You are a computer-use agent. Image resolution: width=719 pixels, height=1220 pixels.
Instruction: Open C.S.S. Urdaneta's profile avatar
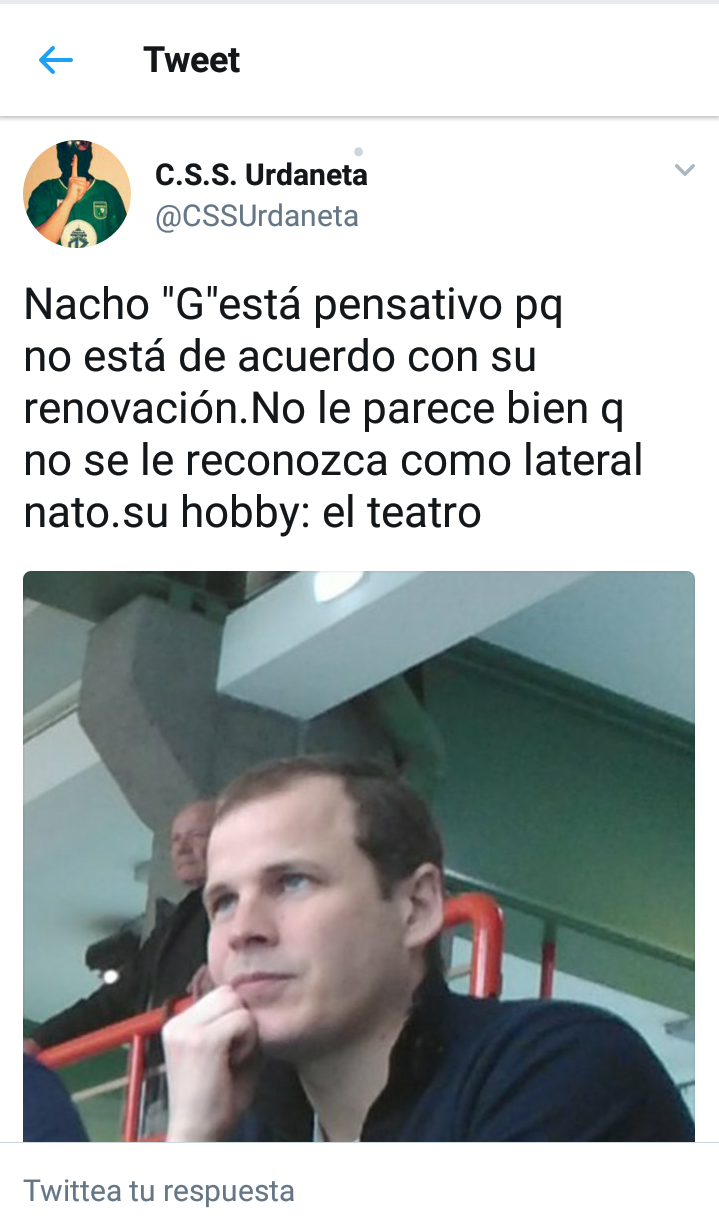[77, 193]
